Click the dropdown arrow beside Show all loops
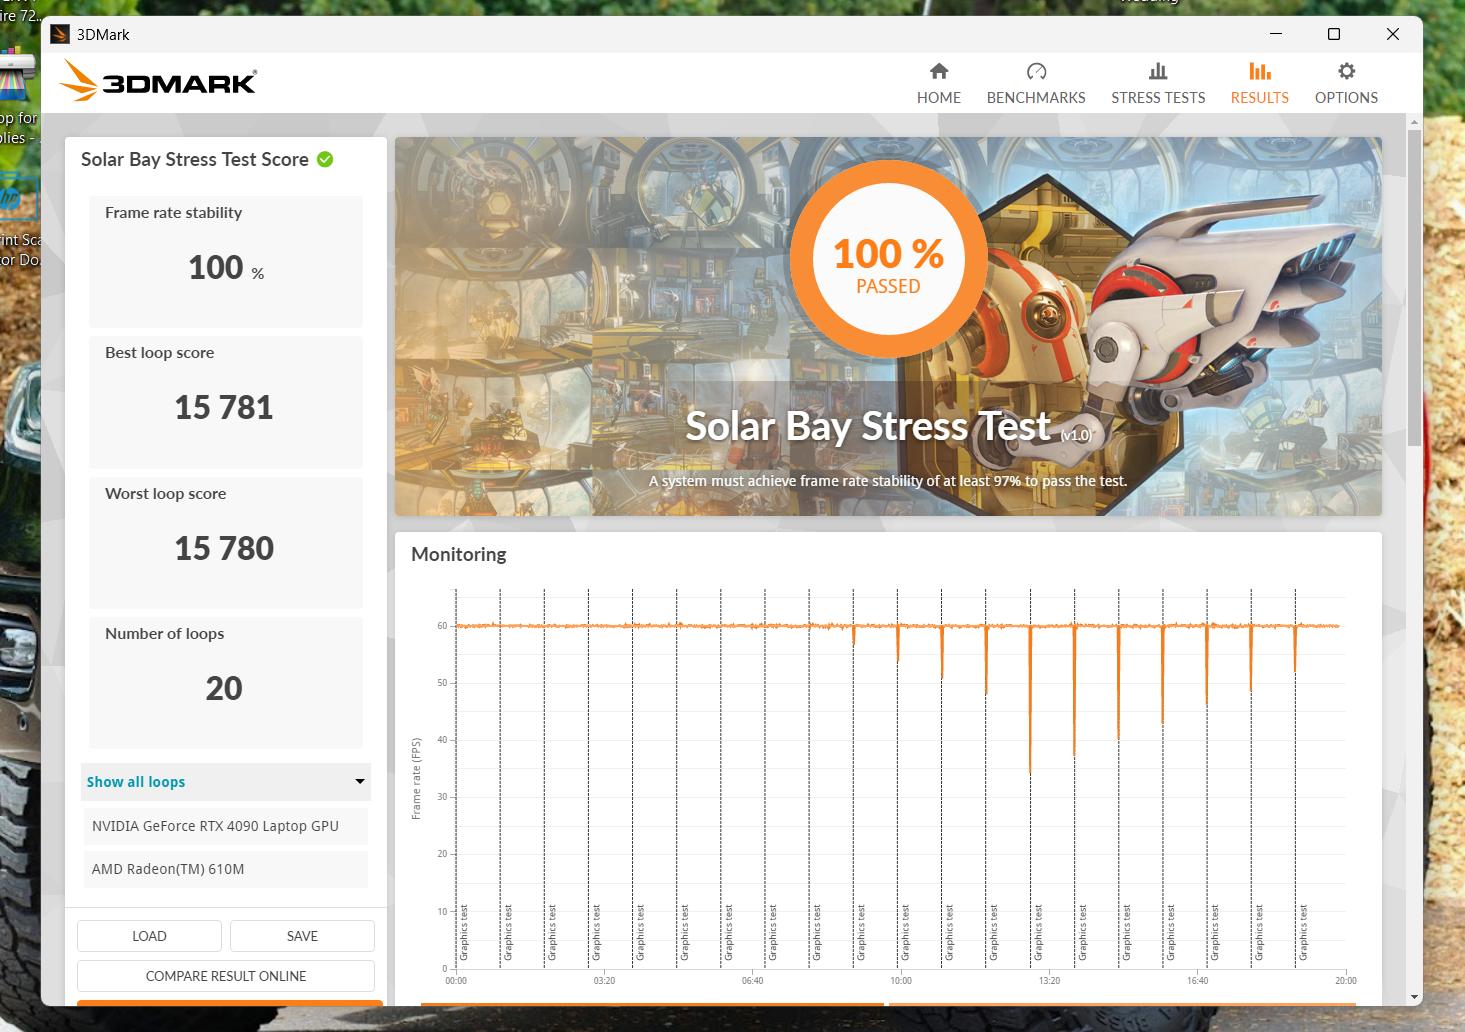Viewport: 1465px width, 1032px height. pos(360,781)
